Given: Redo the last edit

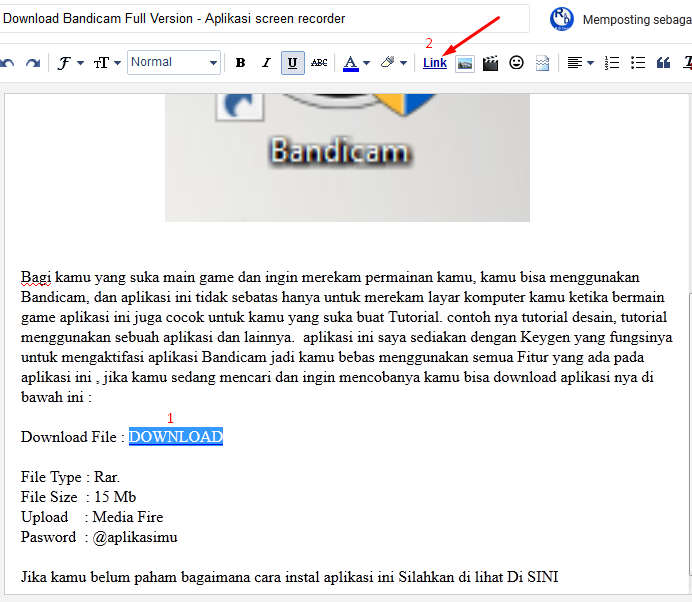Looking at the screenshot, I should pos(33,63).
